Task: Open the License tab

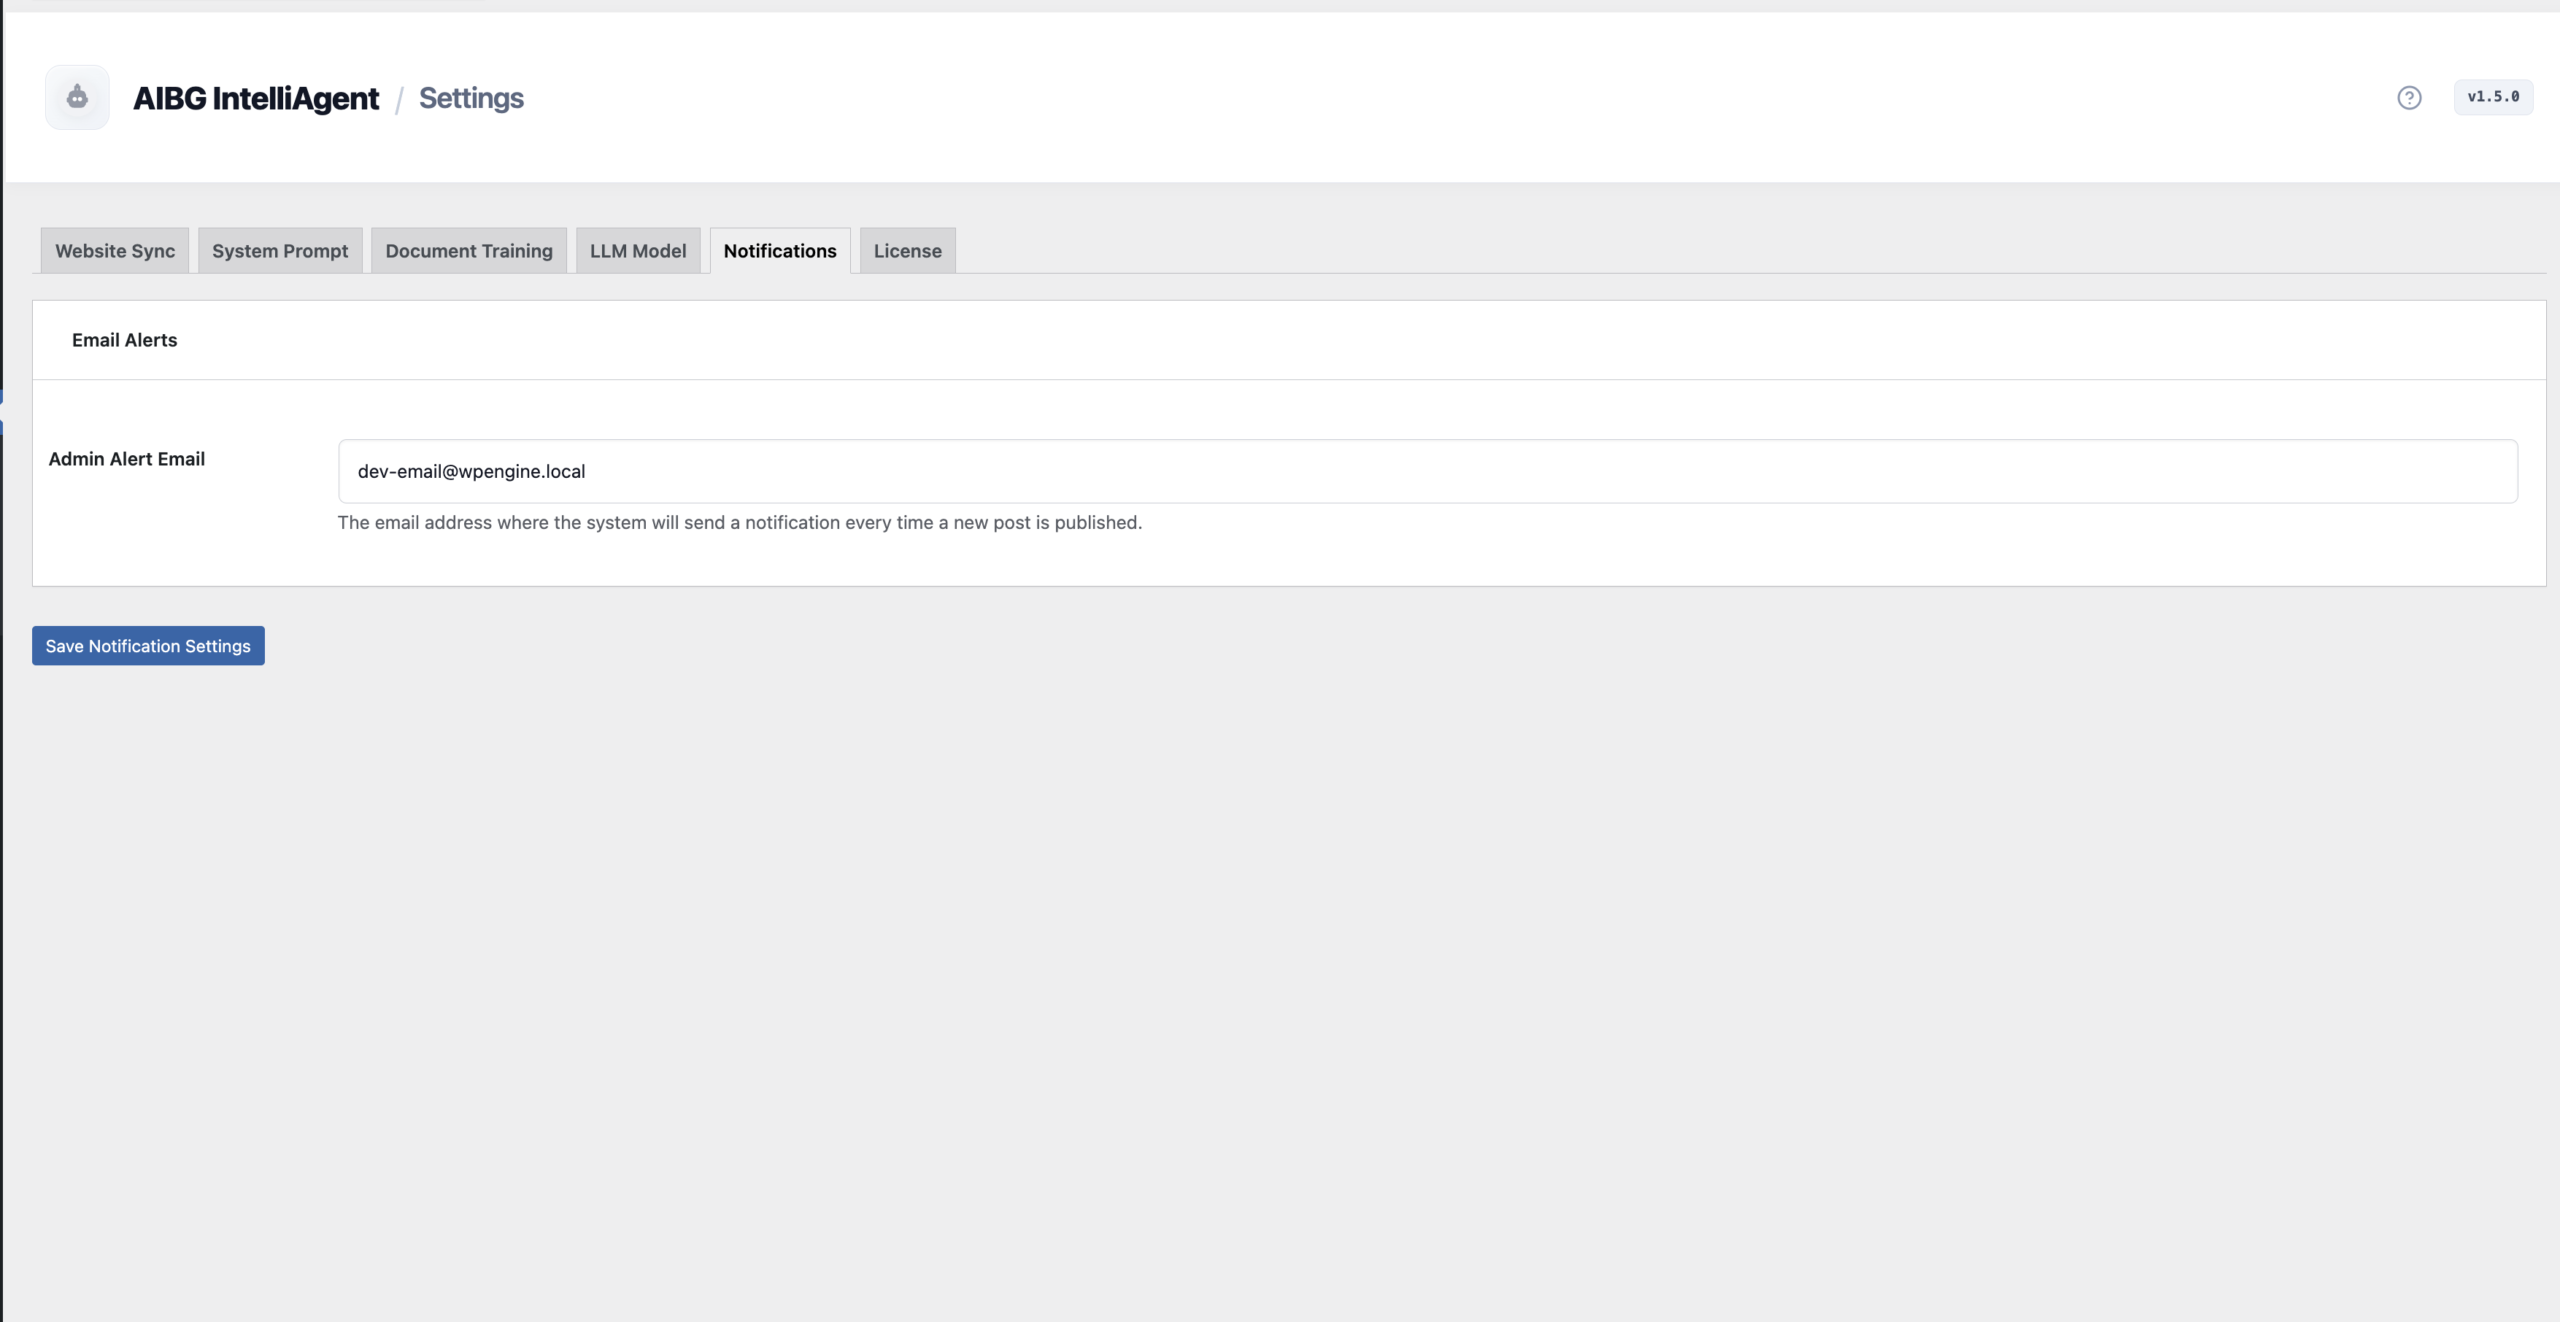Action: [x=907, y=251]
